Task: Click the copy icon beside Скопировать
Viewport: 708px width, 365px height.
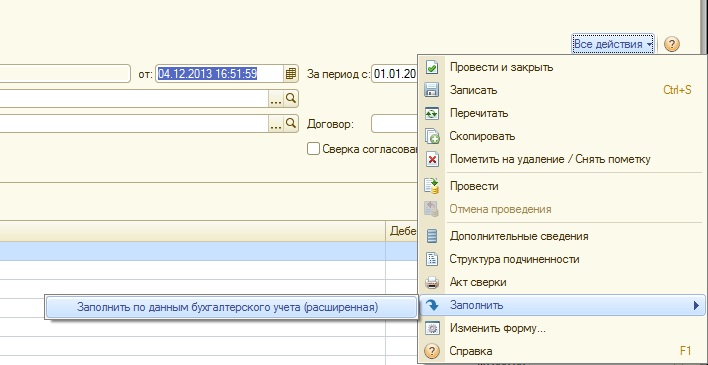Action: point(432,136)
